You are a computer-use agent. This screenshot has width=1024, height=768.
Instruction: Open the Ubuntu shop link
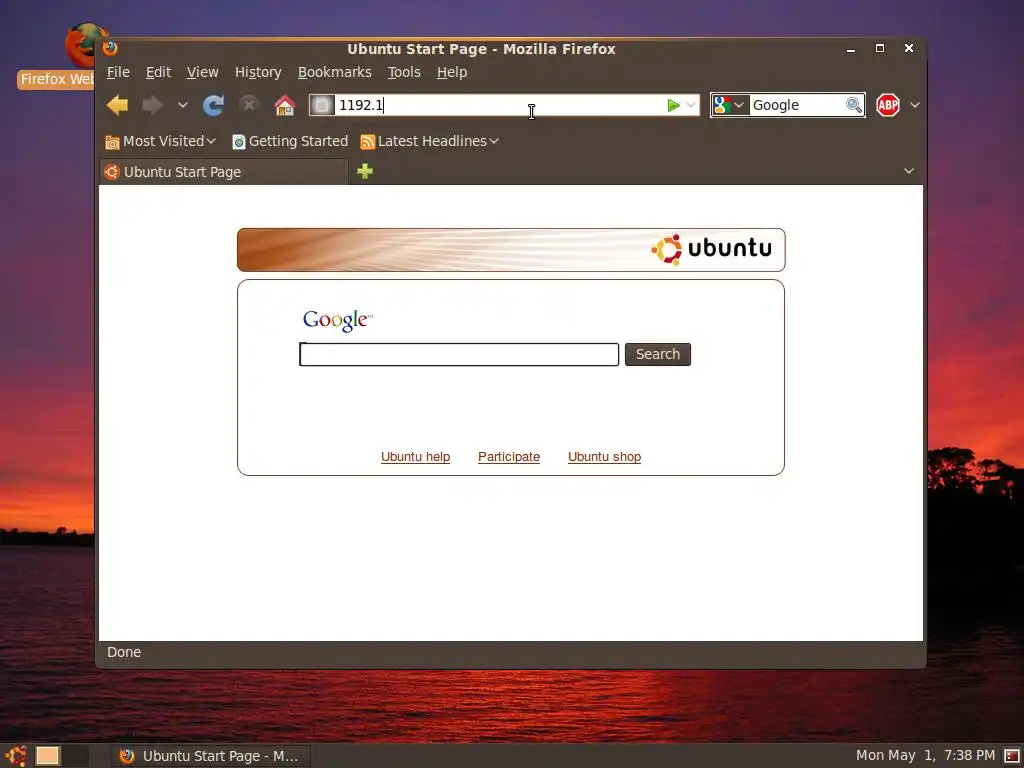604,456
